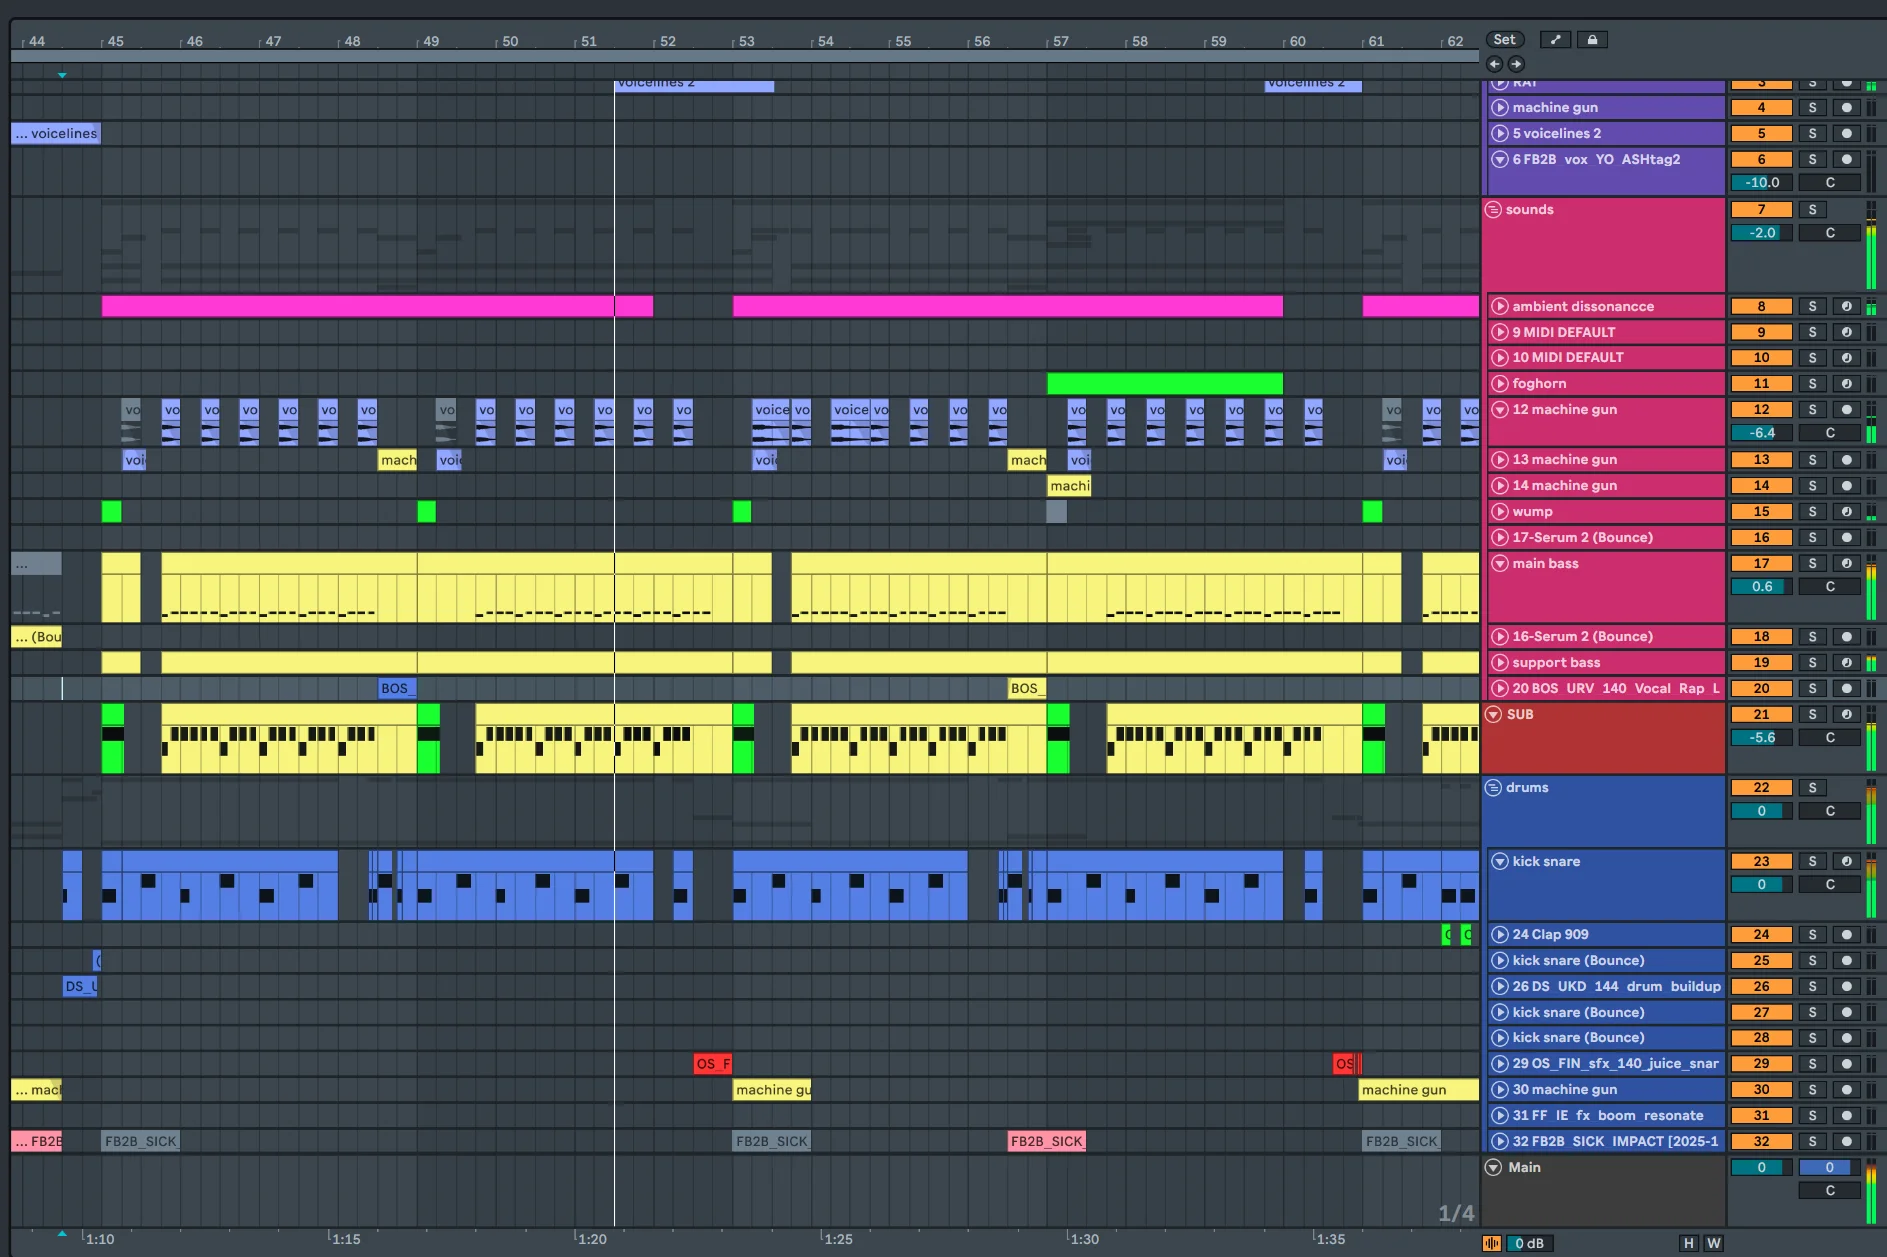
Task: Fold the sounds group
Action: tap(1494, 210)
